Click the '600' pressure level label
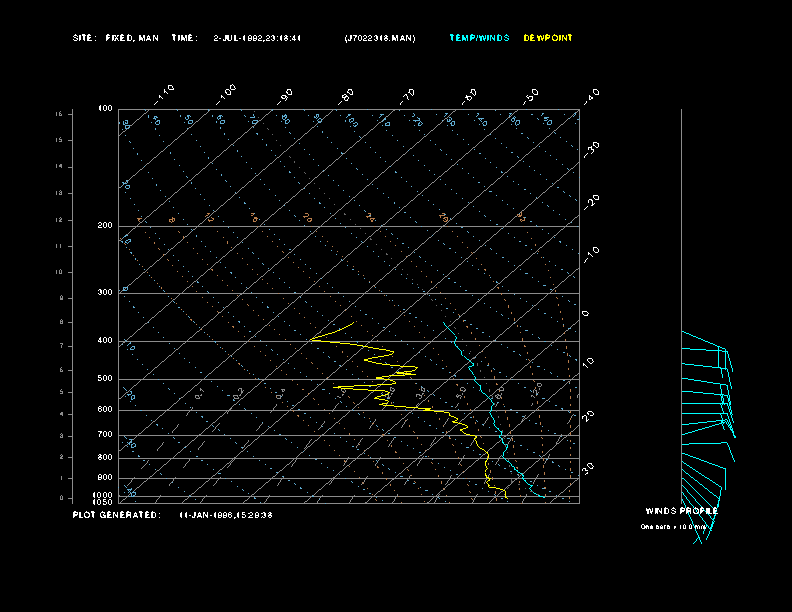 [105, 410]
